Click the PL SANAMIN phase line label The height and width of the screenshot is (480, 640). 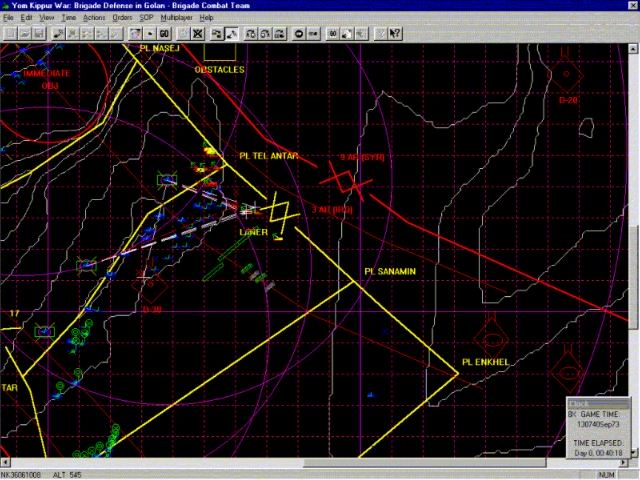(390, 271)
